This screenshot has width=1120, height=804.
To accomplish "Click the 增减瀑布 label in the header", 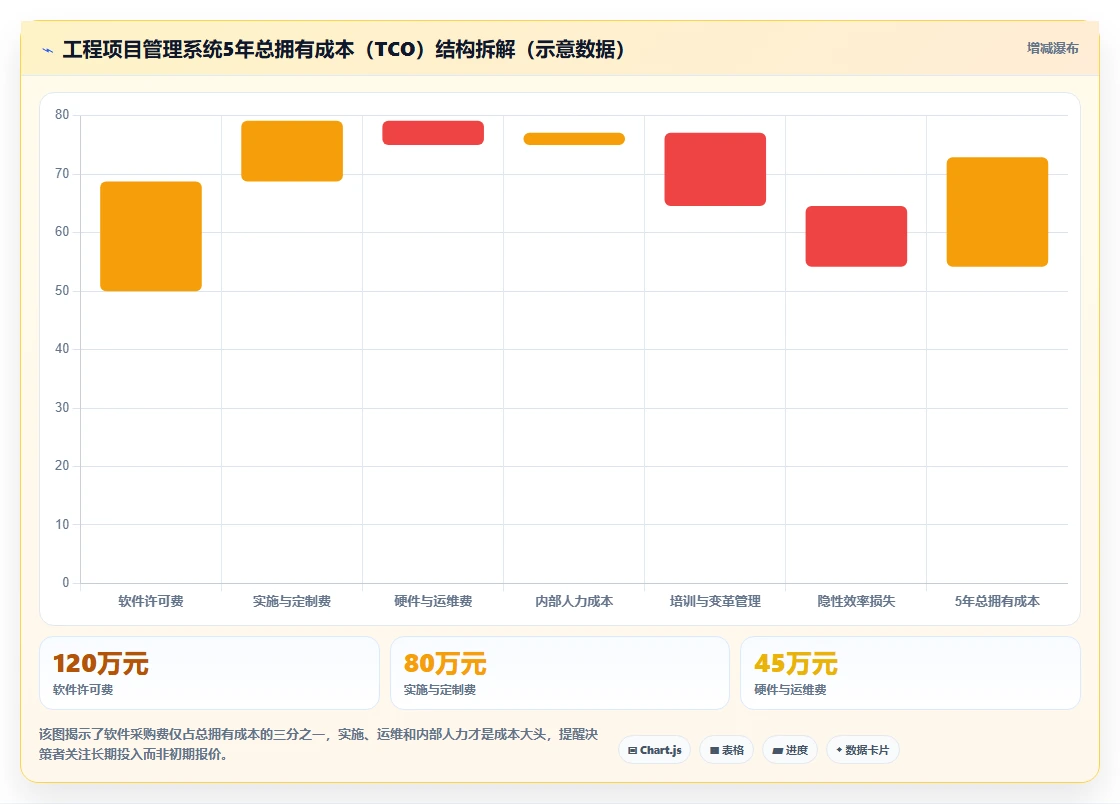I will pyautogui.click(x=1052, y=49).
